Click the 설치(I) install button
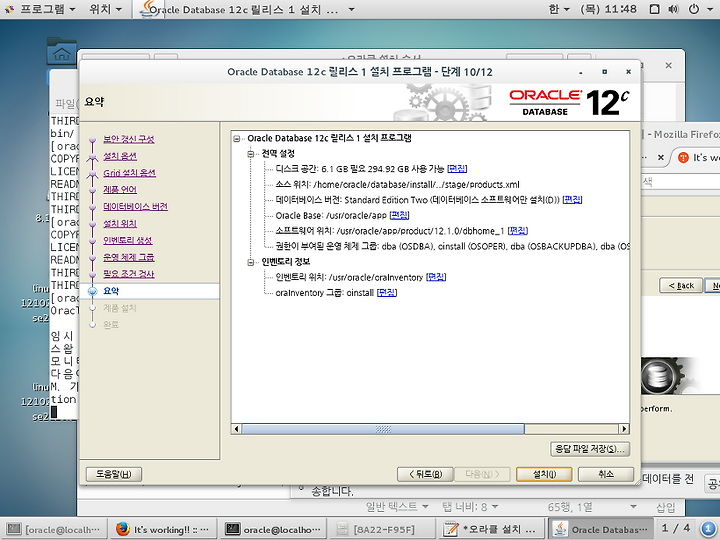 [544, 474]
